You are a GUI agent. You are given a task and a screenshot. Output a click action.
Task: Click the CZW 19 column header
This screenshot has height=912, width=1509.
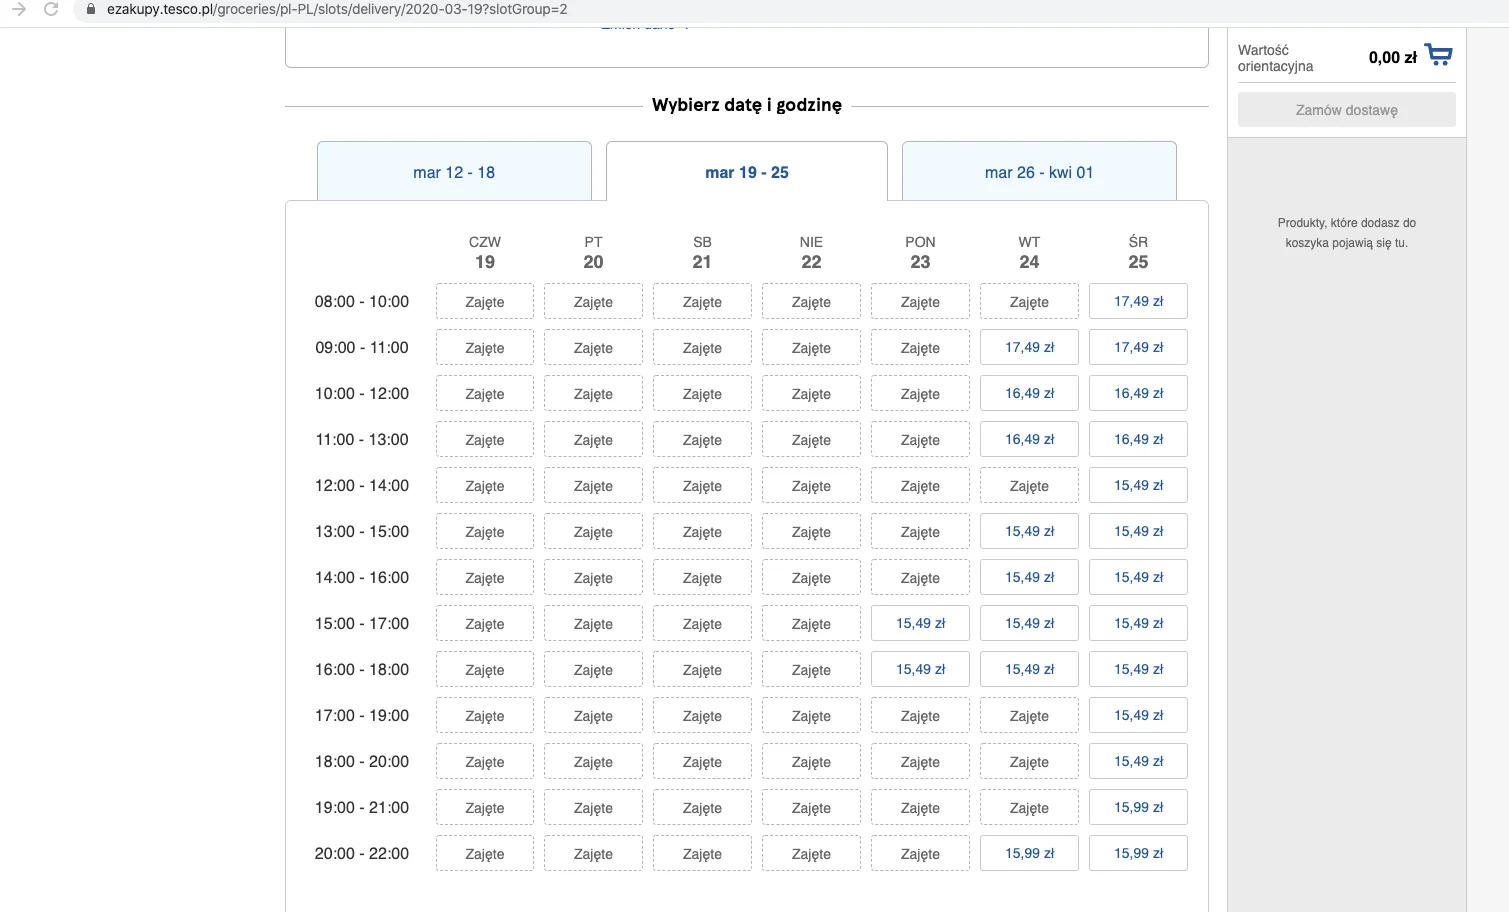(x=484, y=252)
